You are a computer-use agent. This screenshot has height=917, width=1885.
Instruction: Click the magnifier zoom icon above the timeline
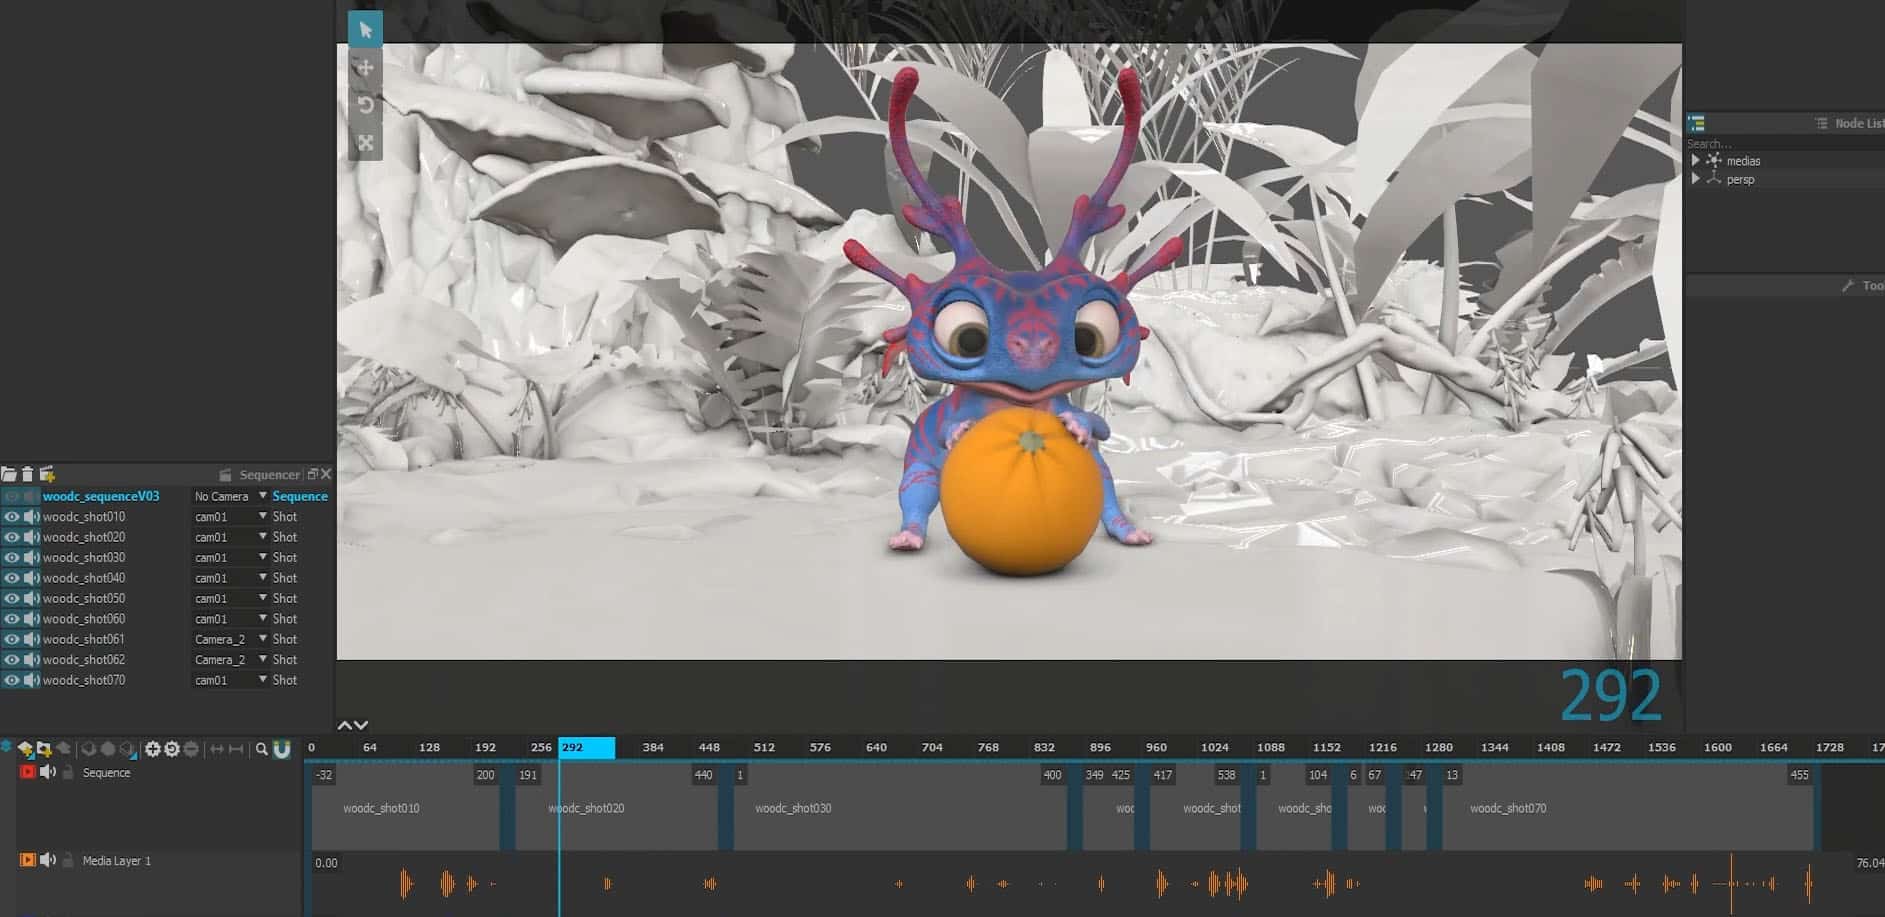point(262,747)
